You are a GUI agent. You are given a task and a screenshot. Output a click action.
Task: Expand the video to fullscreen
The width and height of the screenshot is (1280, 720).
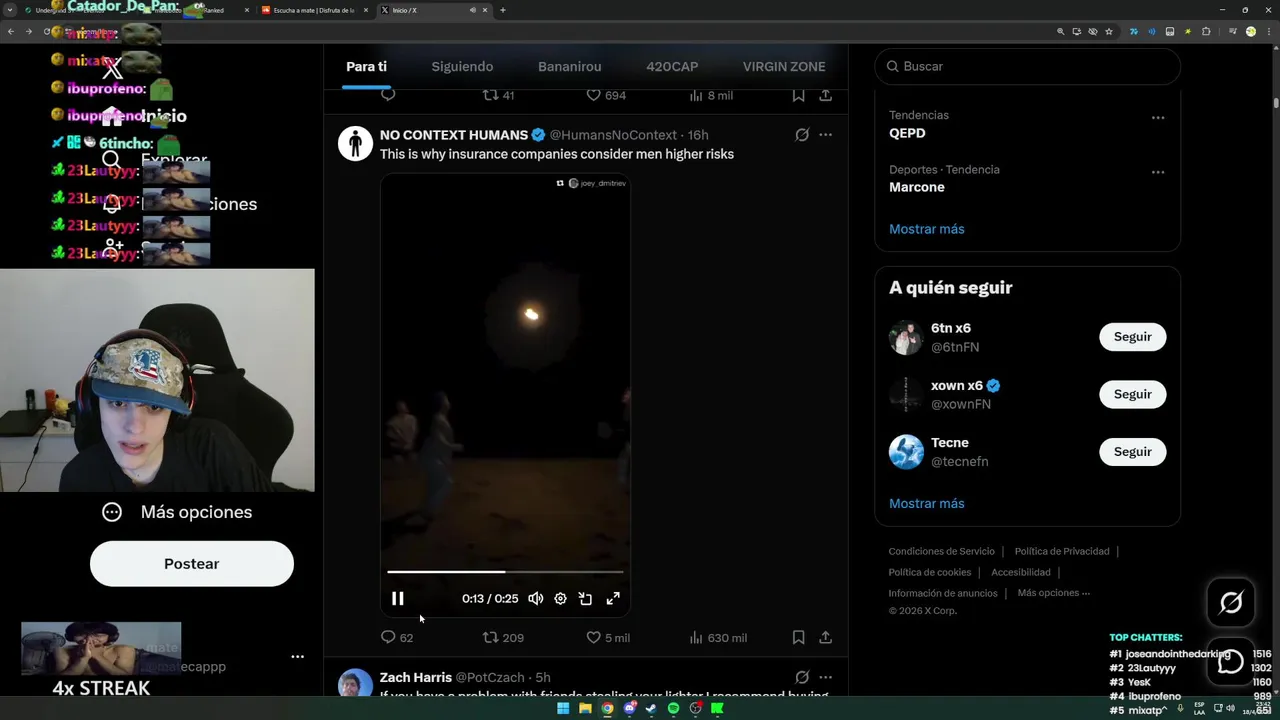click(613, 598)
